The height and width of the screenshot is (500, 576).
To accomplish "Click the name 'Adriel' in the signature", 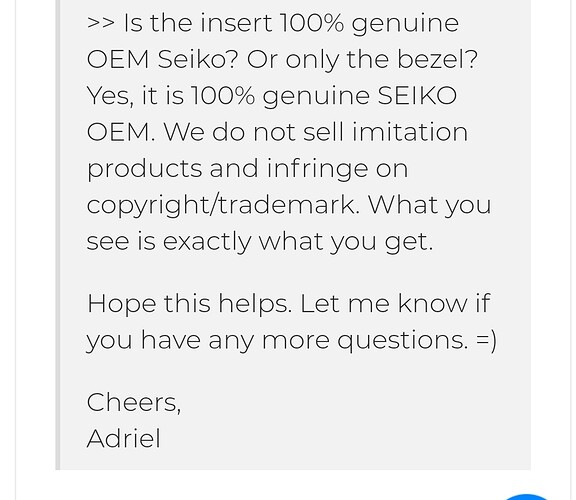I will pos(123,439).
